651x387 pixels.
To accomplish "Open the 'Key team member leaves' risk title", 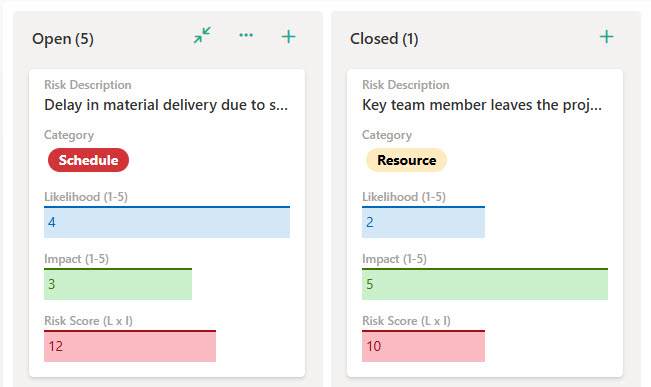I will [x=482, y=105].
